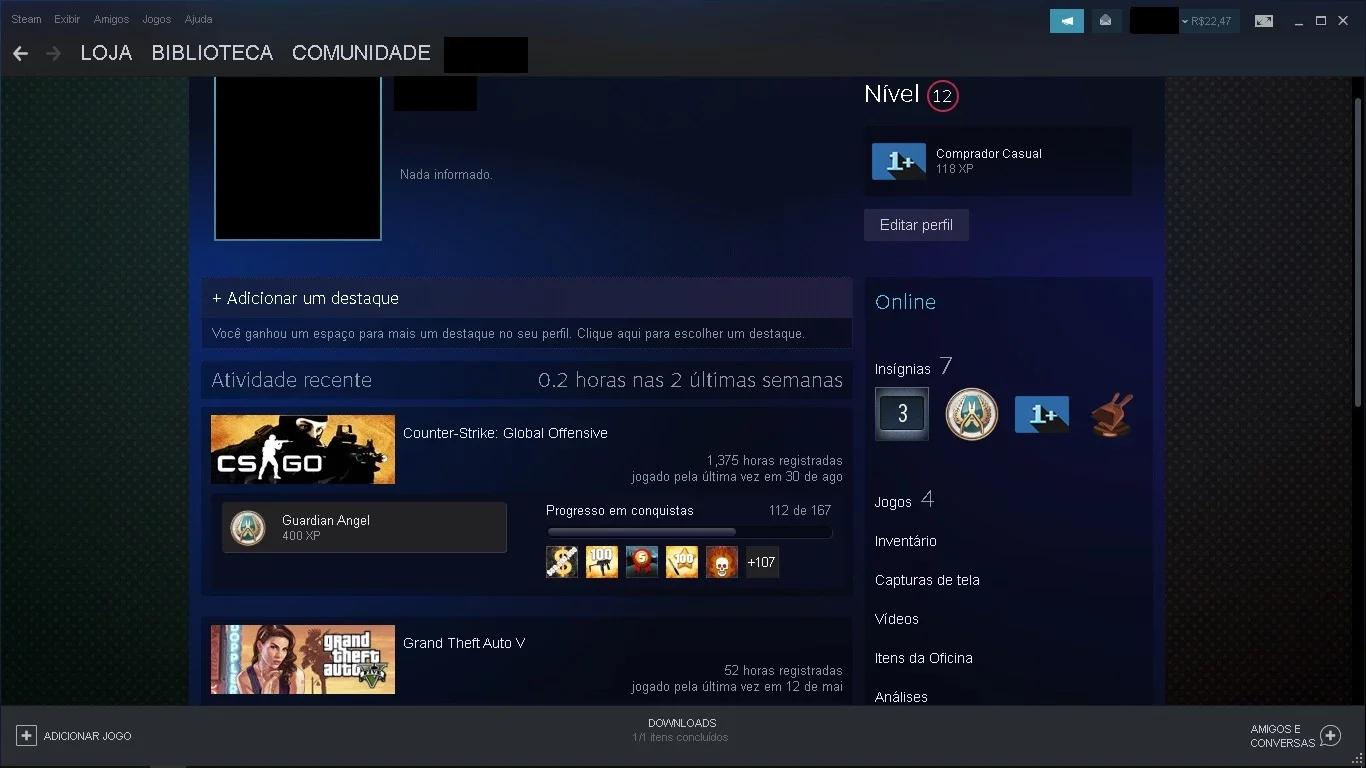Viewport: 1366px width, 768px height.
Task: Open the Grand Theft Auto V title link
Action: (x=464, y=643)
